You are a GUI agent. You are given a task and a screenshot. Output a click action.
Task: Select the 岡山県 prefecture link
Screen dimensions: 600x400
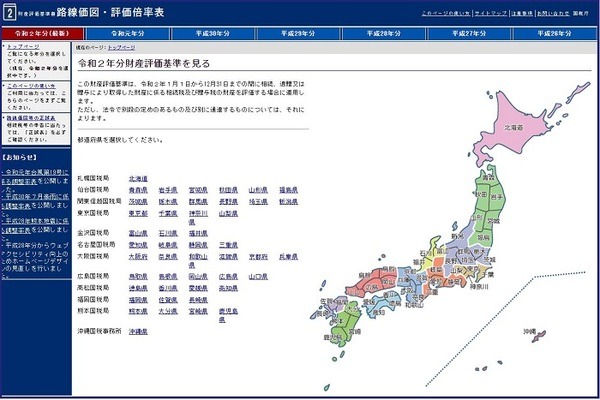pos(198,276)
